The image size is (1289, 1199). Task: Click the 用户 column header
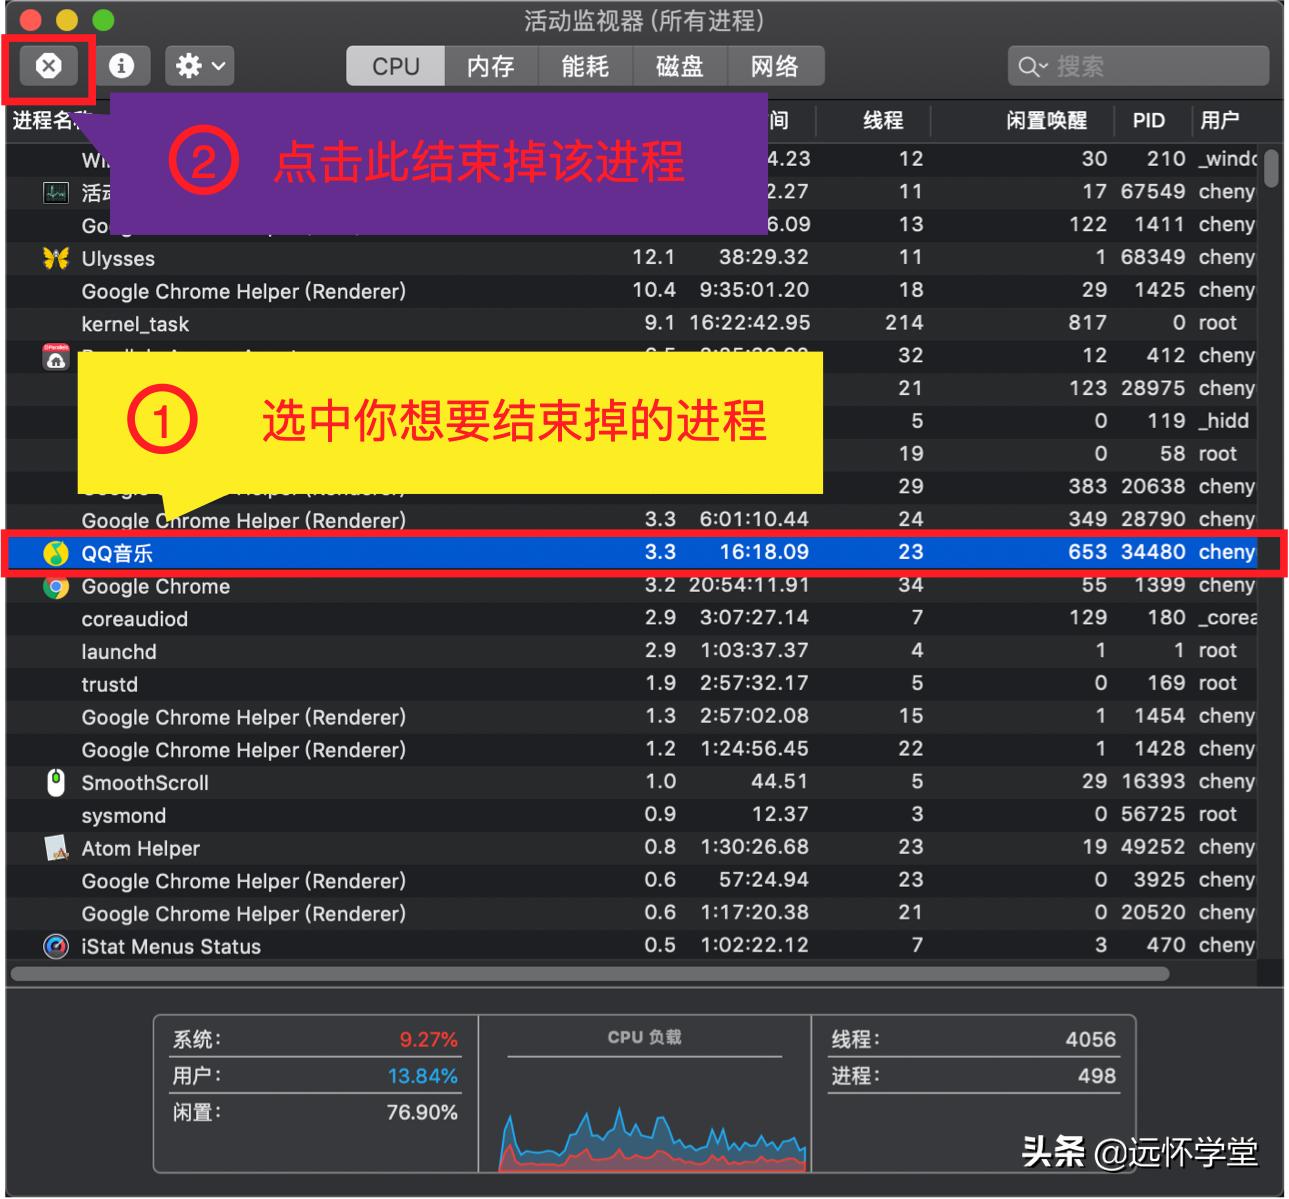1220,121
